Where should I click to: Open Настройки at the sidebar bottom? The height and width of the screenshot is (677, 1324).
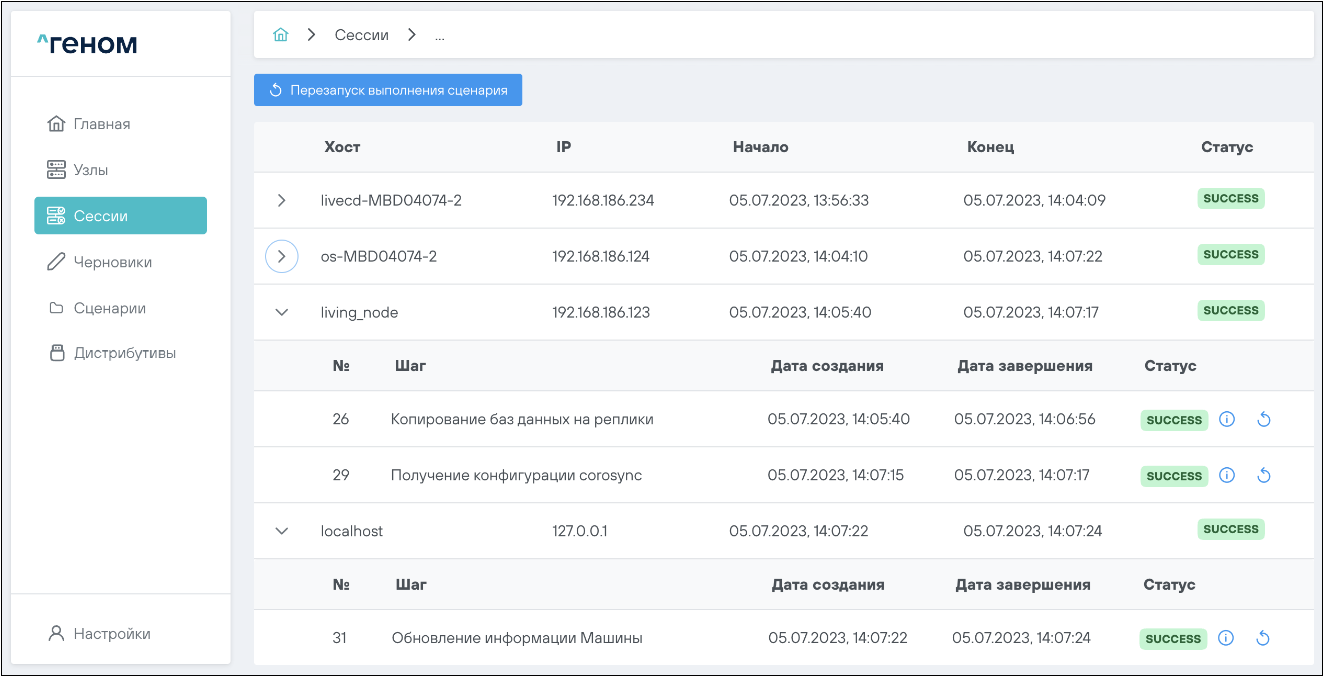[x=111, y=634]
